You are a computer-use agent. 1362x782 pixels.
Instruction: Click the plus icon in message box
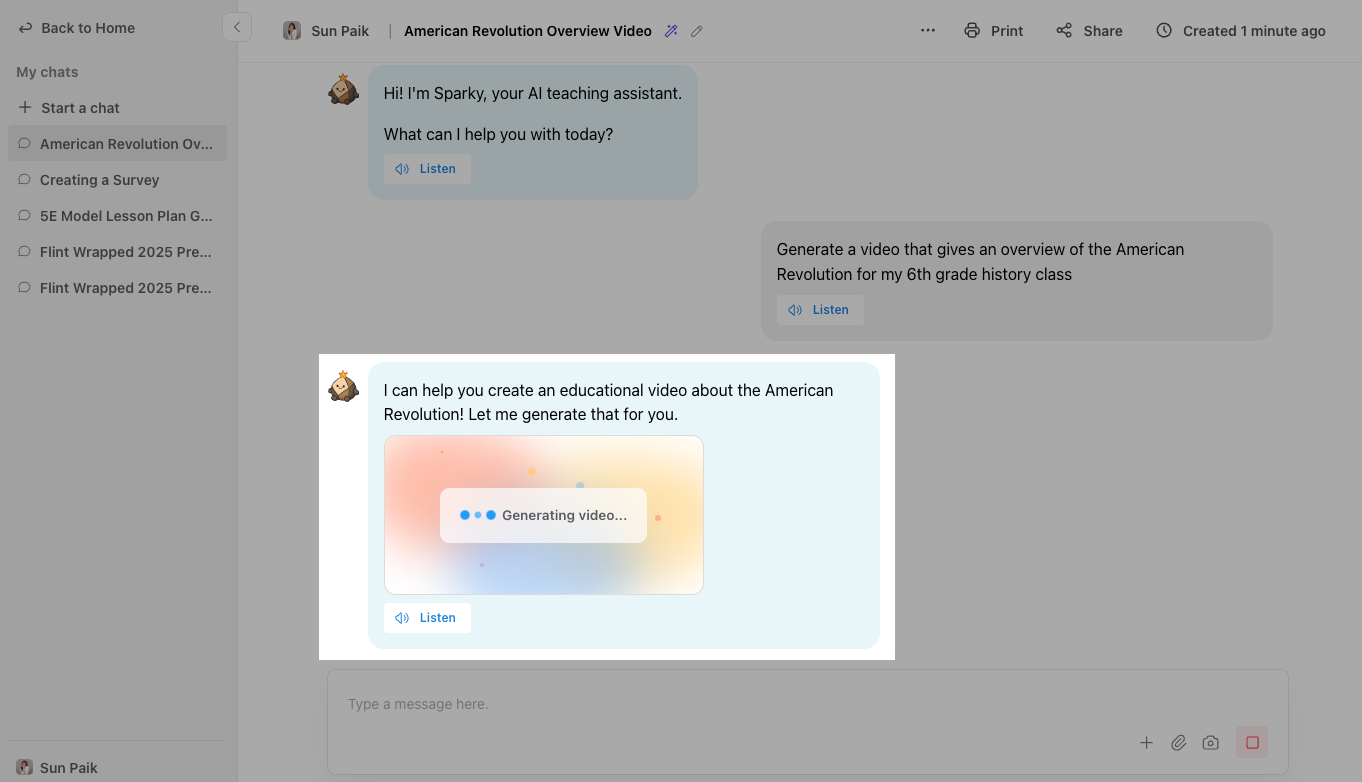coord(1147,743)
